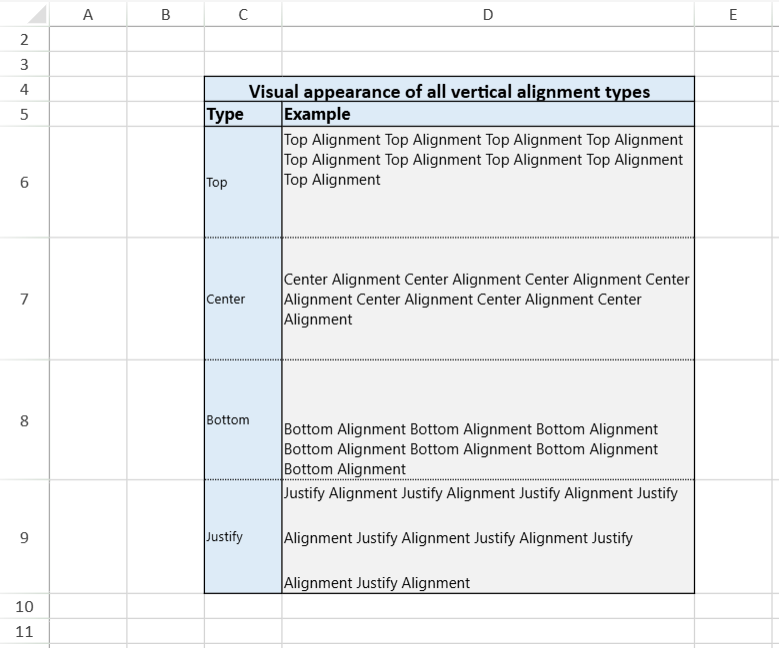Select column E header

tap(733, 14)
